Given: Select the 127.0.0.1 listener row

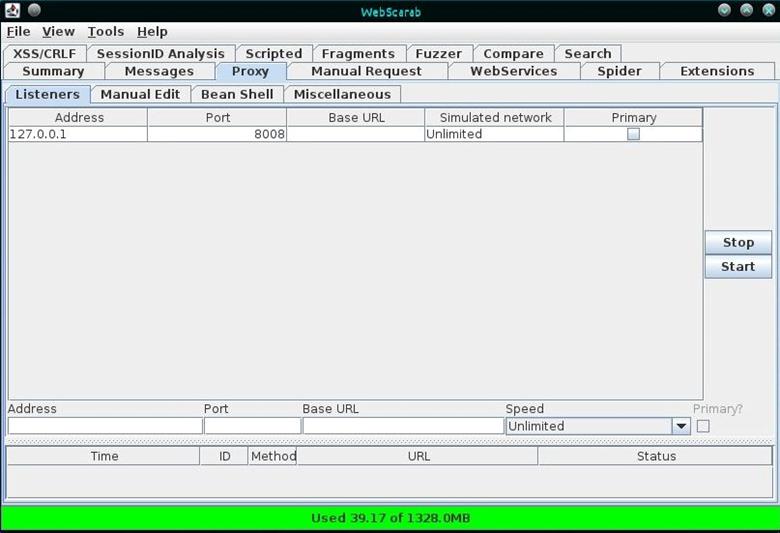Looking at the screenshot, I should point(78,134).
